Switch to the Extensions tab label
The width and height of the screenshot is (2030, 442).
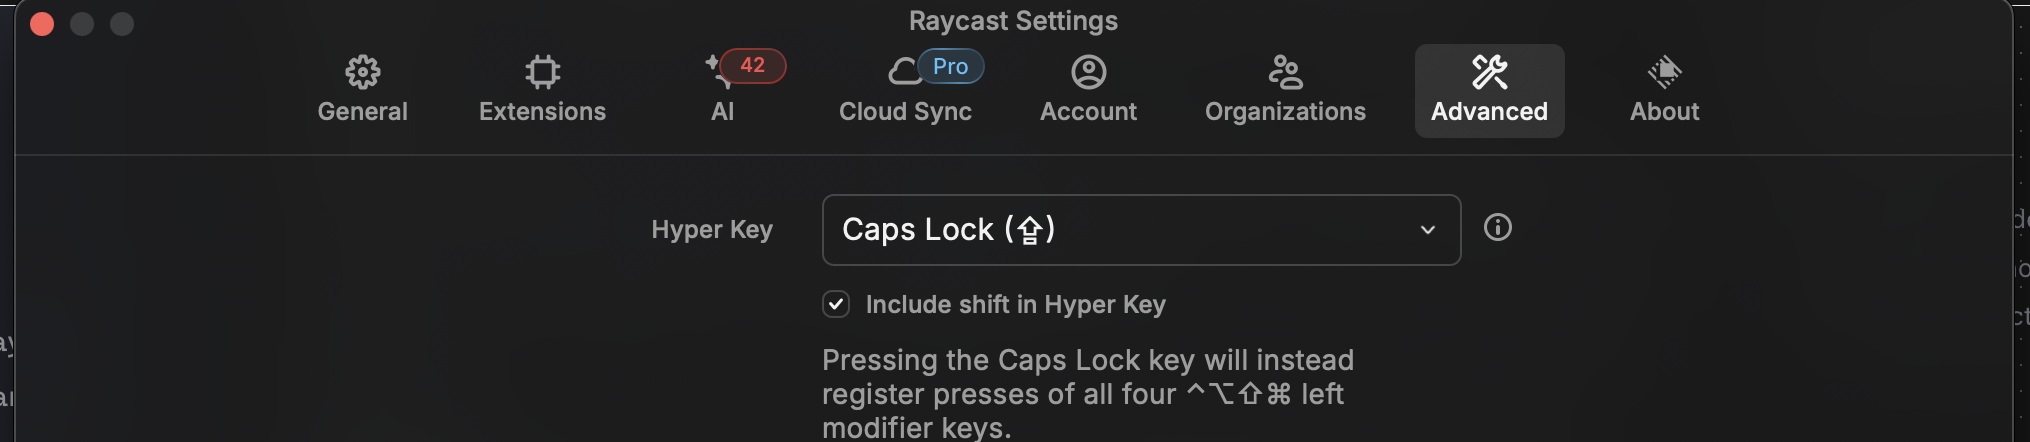tap(542, 112)
